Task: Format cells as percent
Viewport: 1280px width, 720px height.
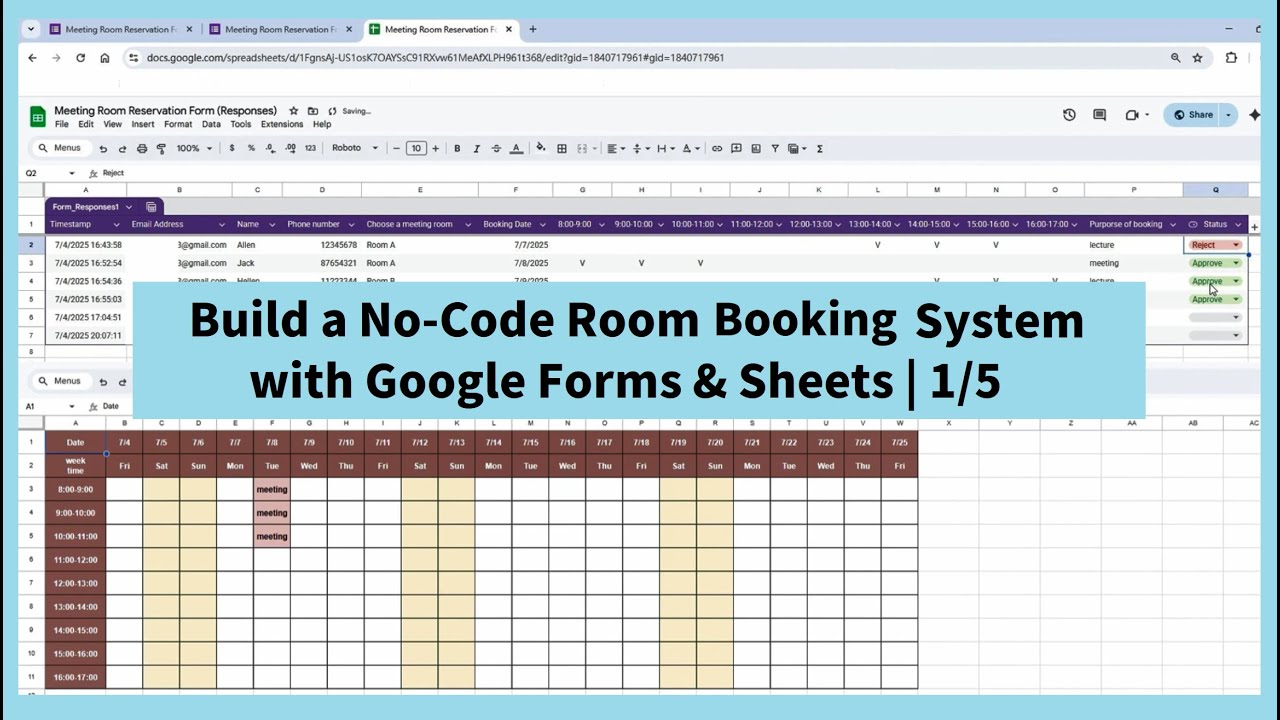Action: point(251,148)
